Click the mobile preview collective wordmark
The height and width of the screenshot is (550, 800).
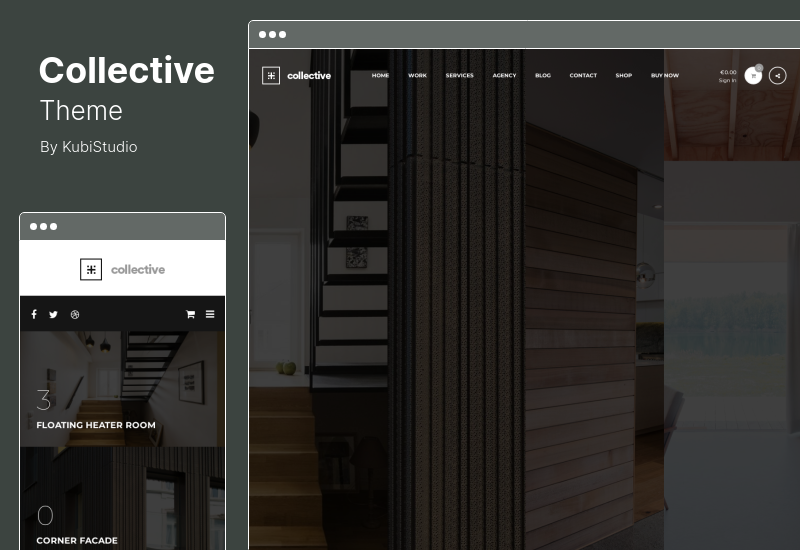[x=138, y=269]
